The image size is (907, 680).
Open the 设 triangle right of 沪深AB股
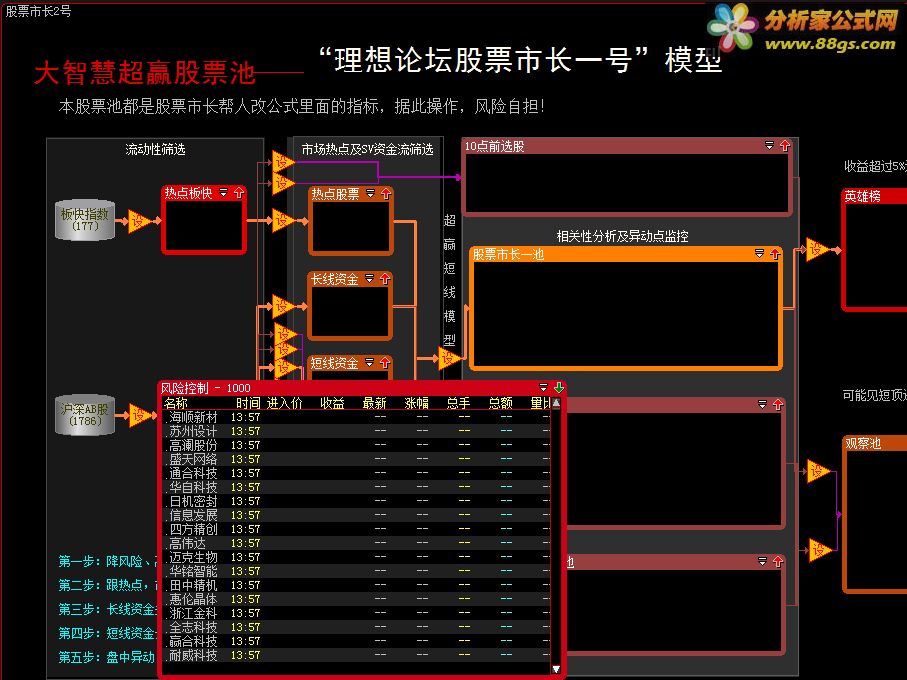coord(139,415)
